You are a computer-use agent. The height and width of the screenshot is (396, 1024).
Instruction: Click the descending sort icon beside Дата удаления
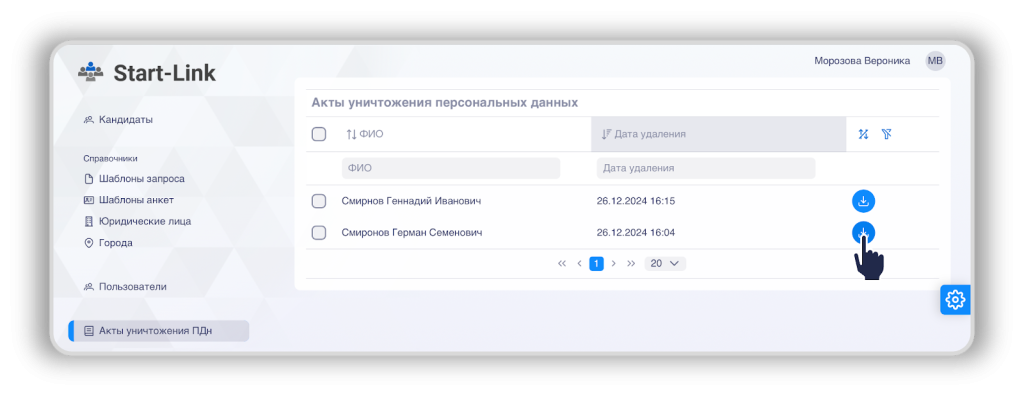coord(606,134)
